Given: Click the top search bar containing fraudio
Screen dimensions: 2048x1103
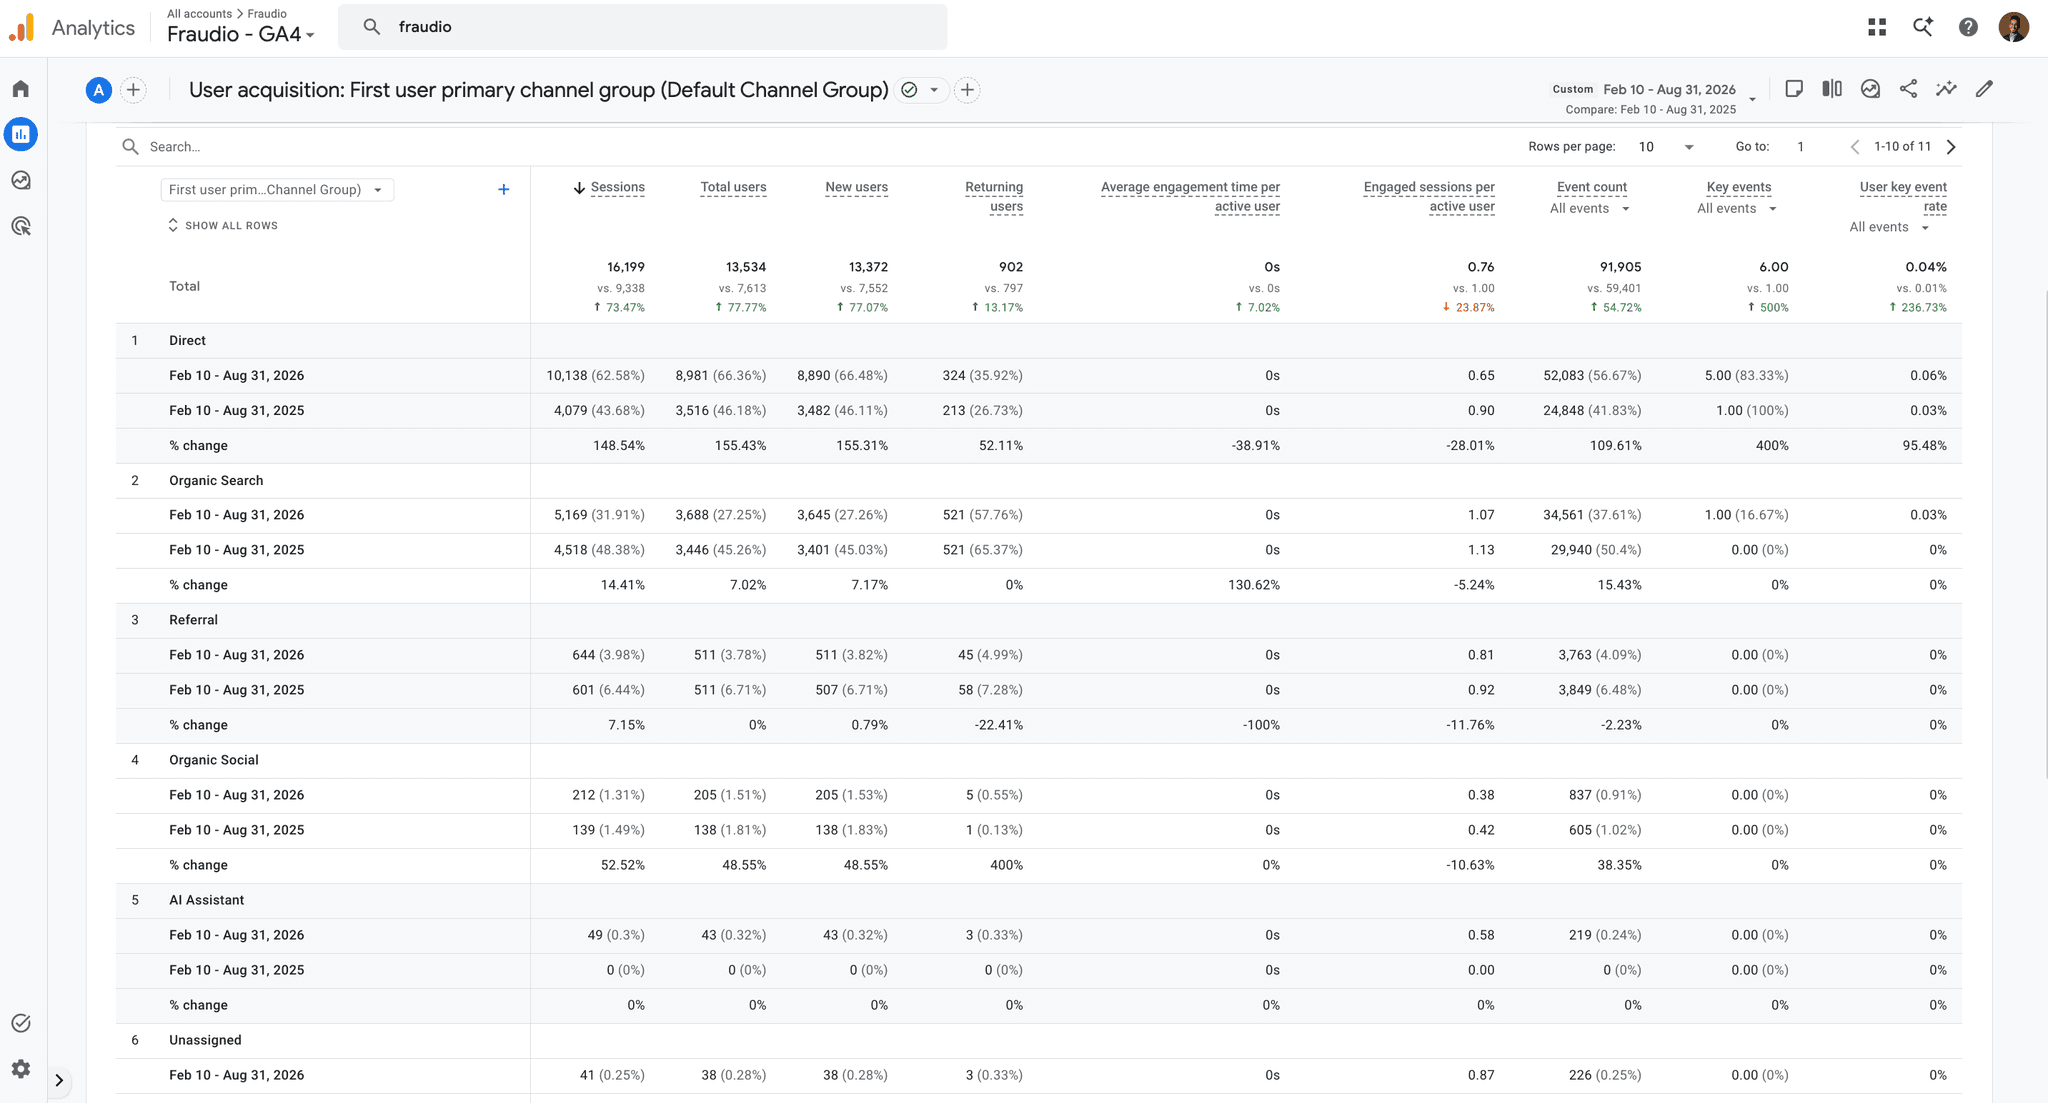Looking at the screenshot, I should 643,27.
